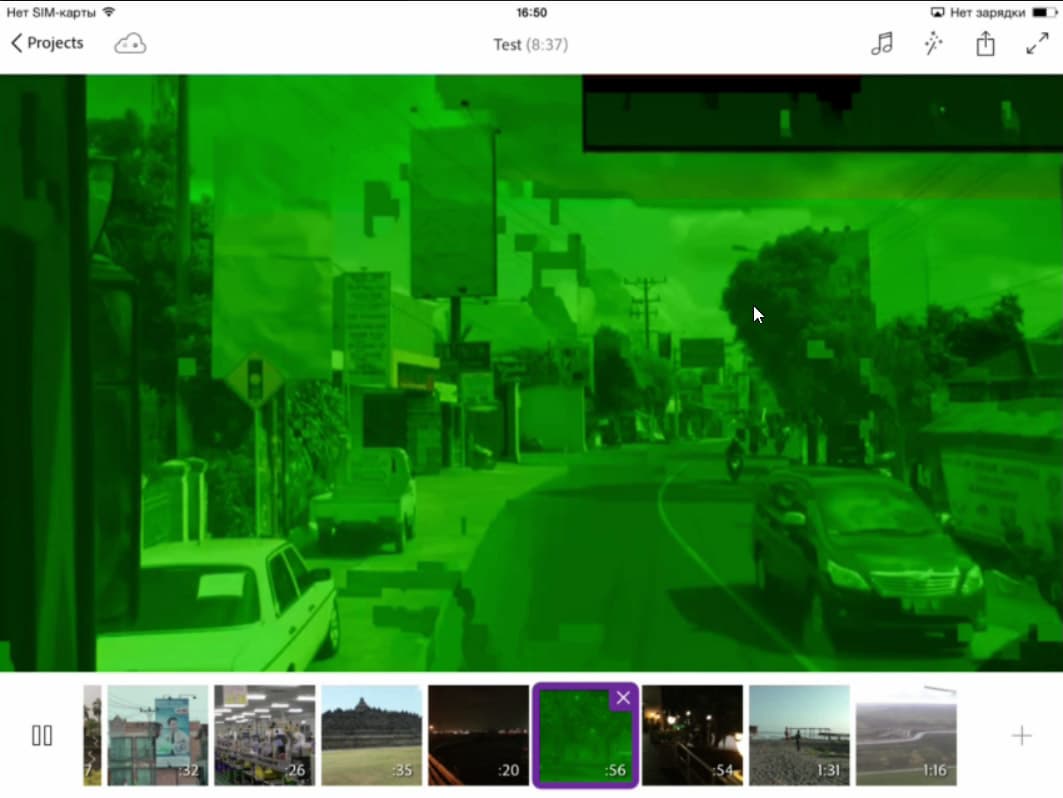Viewport: 1063px width, 798px height.
Task: Select the :54 night lights clip
Action: pos(692,735)
